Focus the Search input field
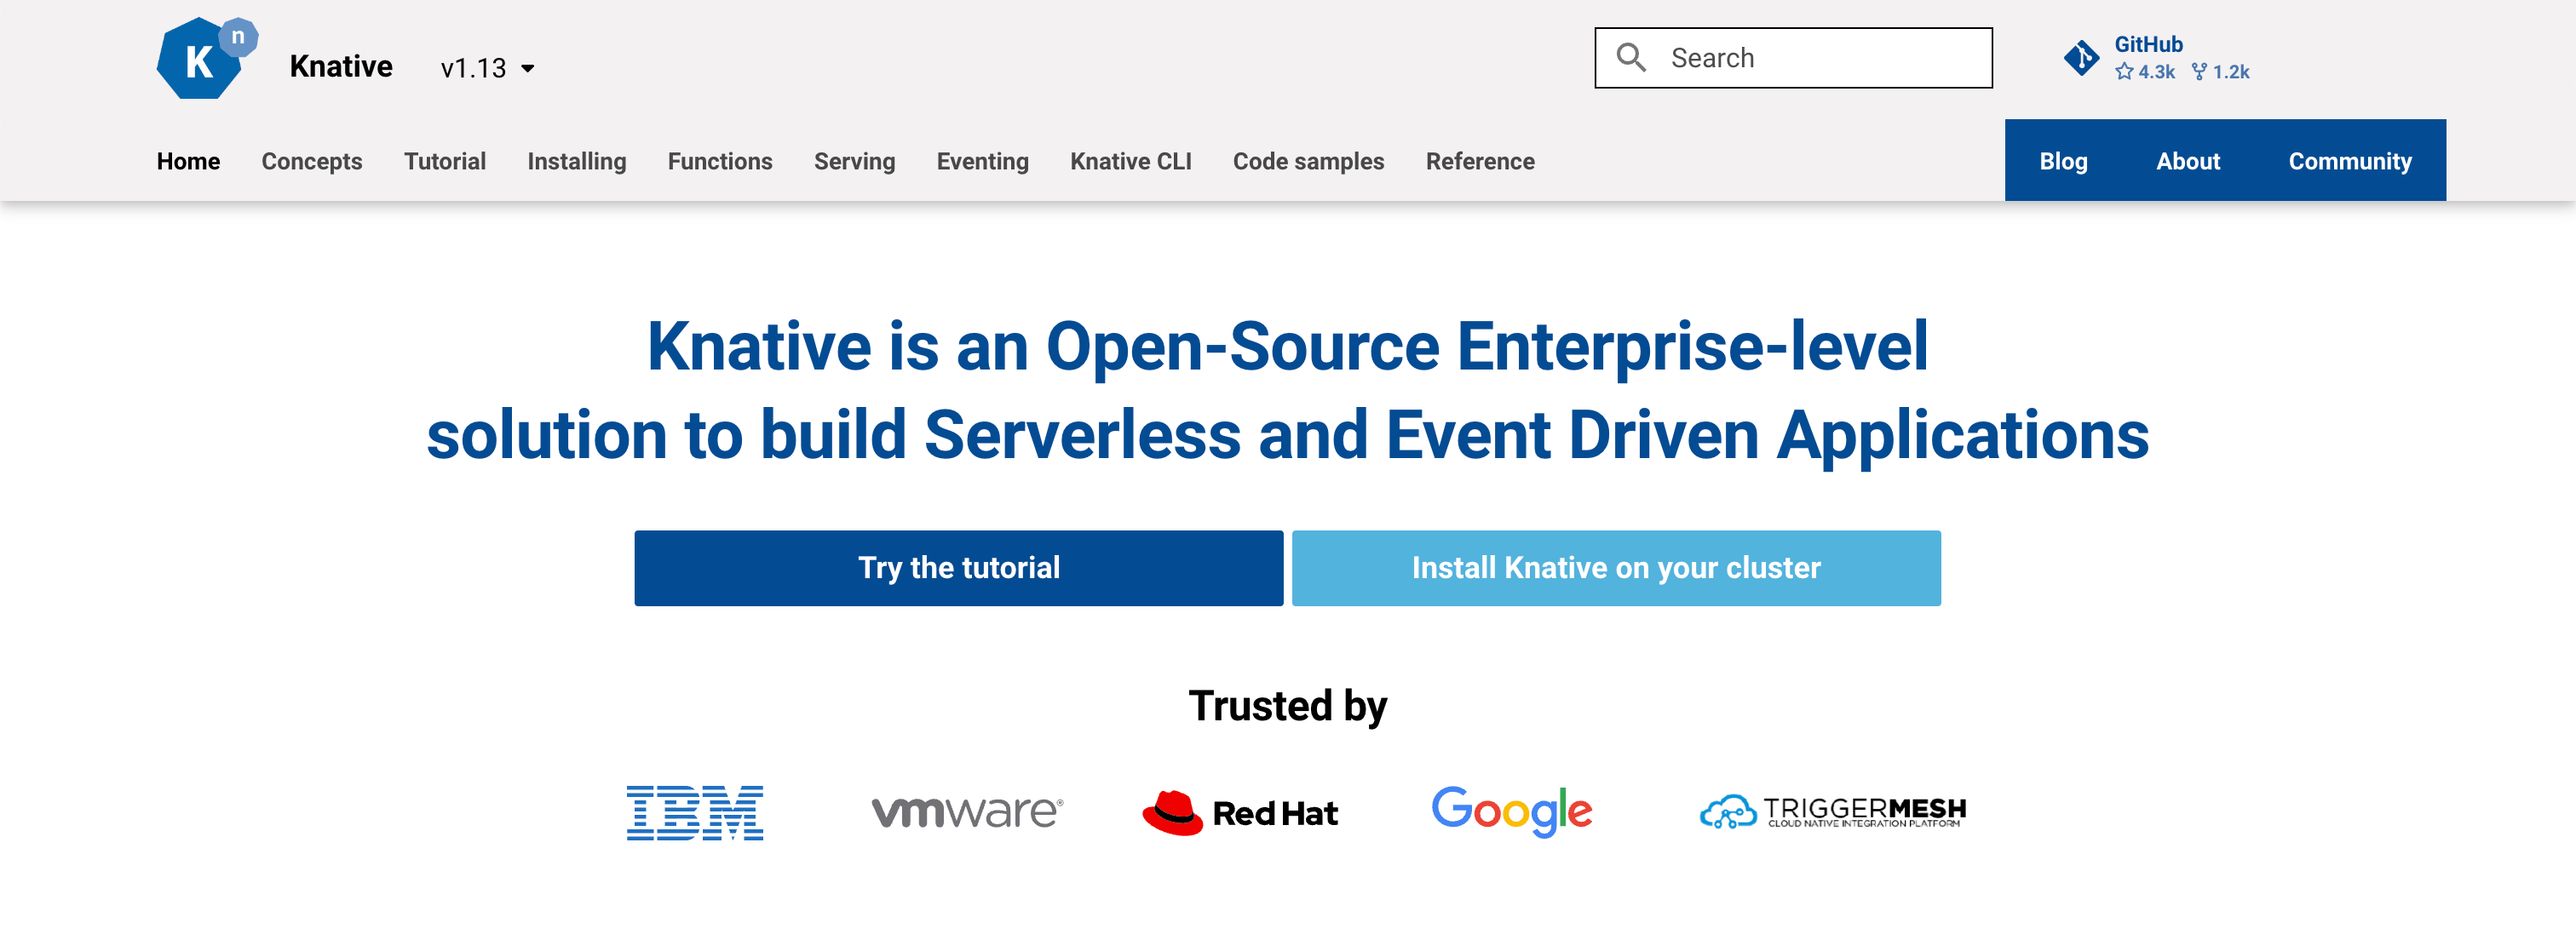Screen dimensions: 2576x940 (x=1793, y=58)
